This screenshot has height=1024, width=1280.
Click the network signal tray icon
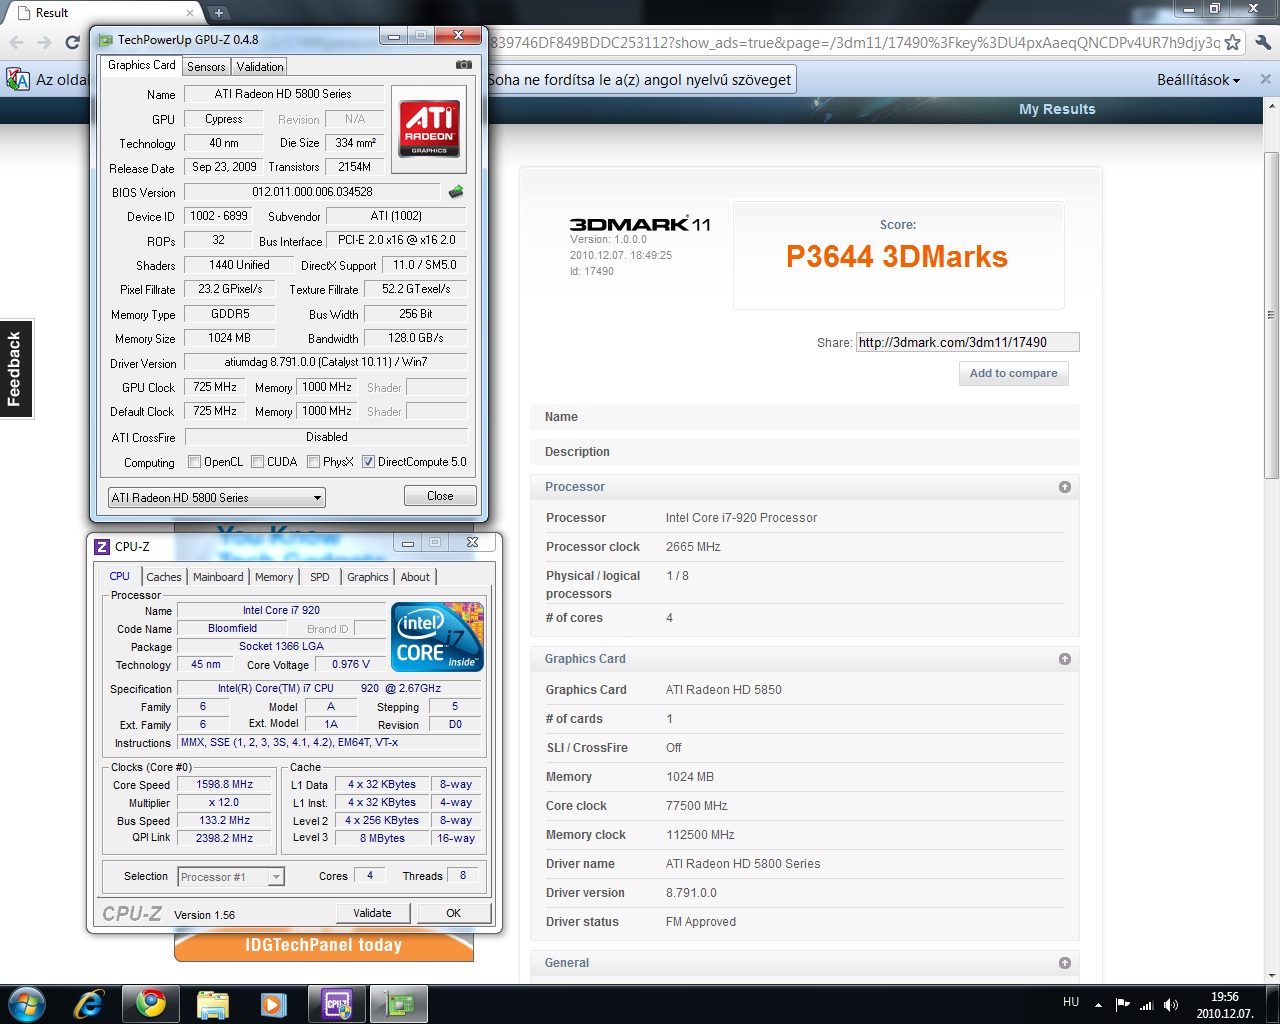click(1147, 1005)
